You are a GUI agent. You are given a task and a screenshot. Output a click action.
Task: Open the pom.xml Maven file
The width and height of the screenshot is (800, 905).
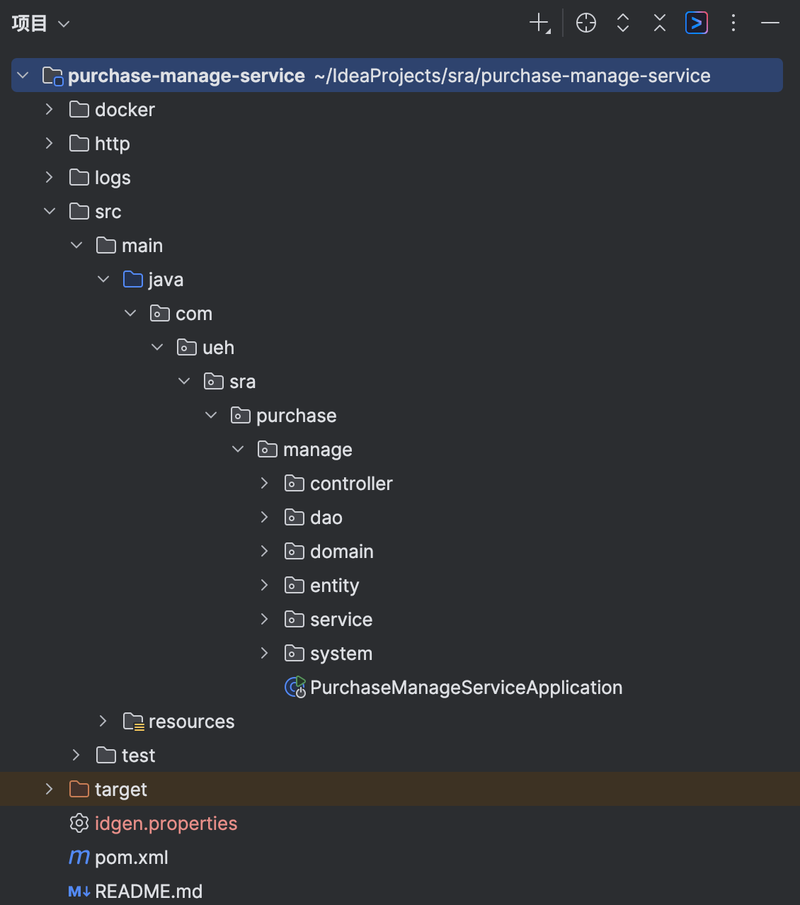click(131, 857)
